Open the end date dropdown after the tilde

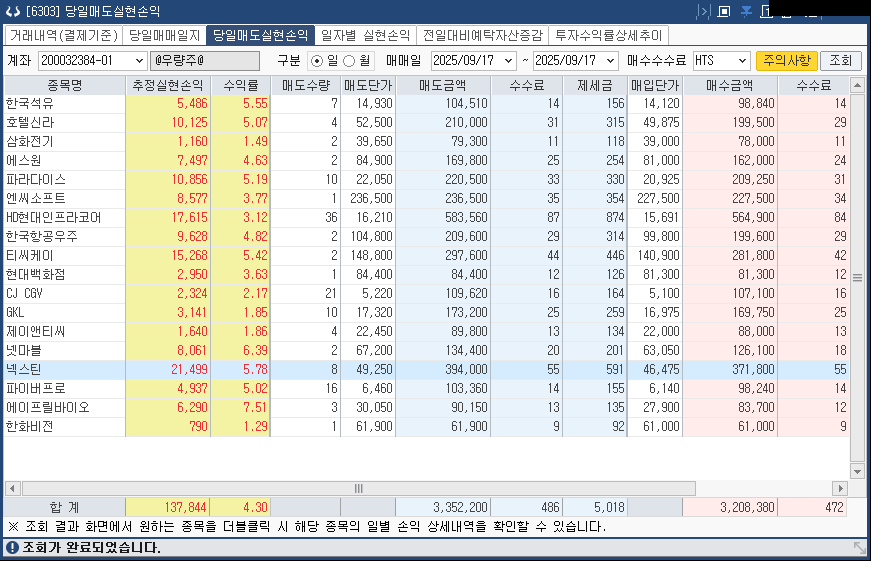coord(610,61)
